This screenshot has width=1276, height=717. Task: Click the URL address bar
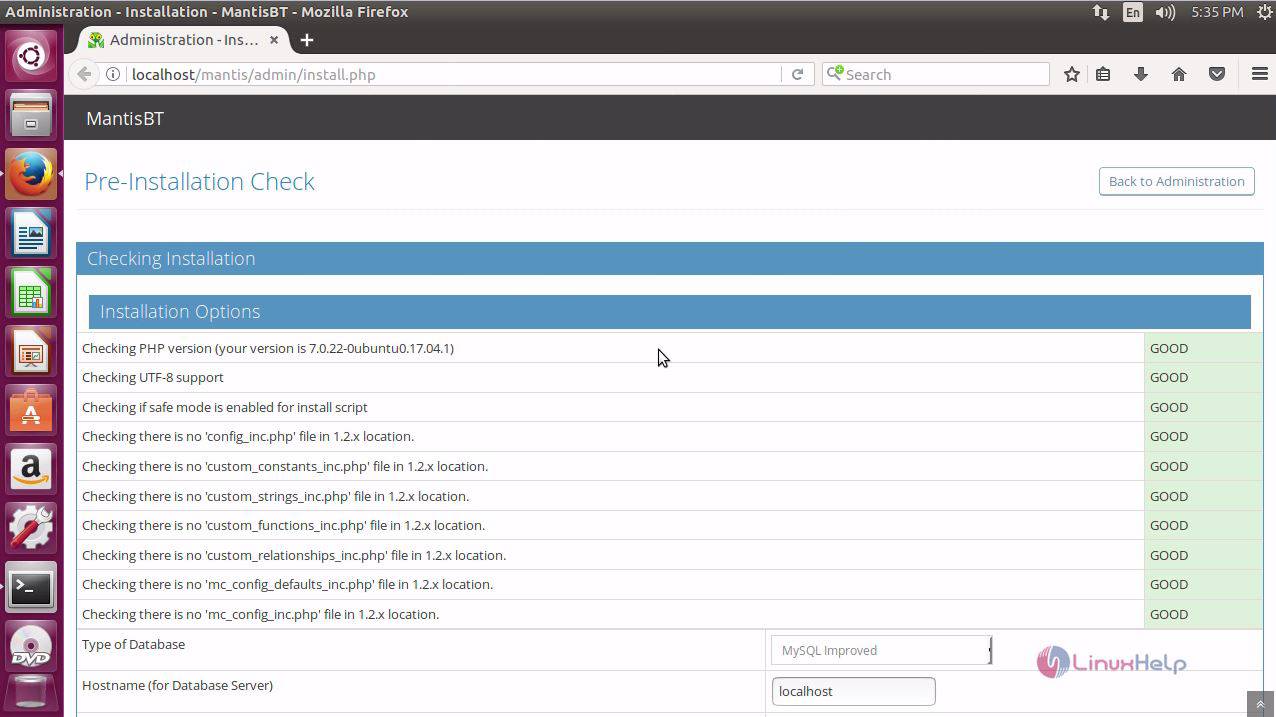coord(453,74)
